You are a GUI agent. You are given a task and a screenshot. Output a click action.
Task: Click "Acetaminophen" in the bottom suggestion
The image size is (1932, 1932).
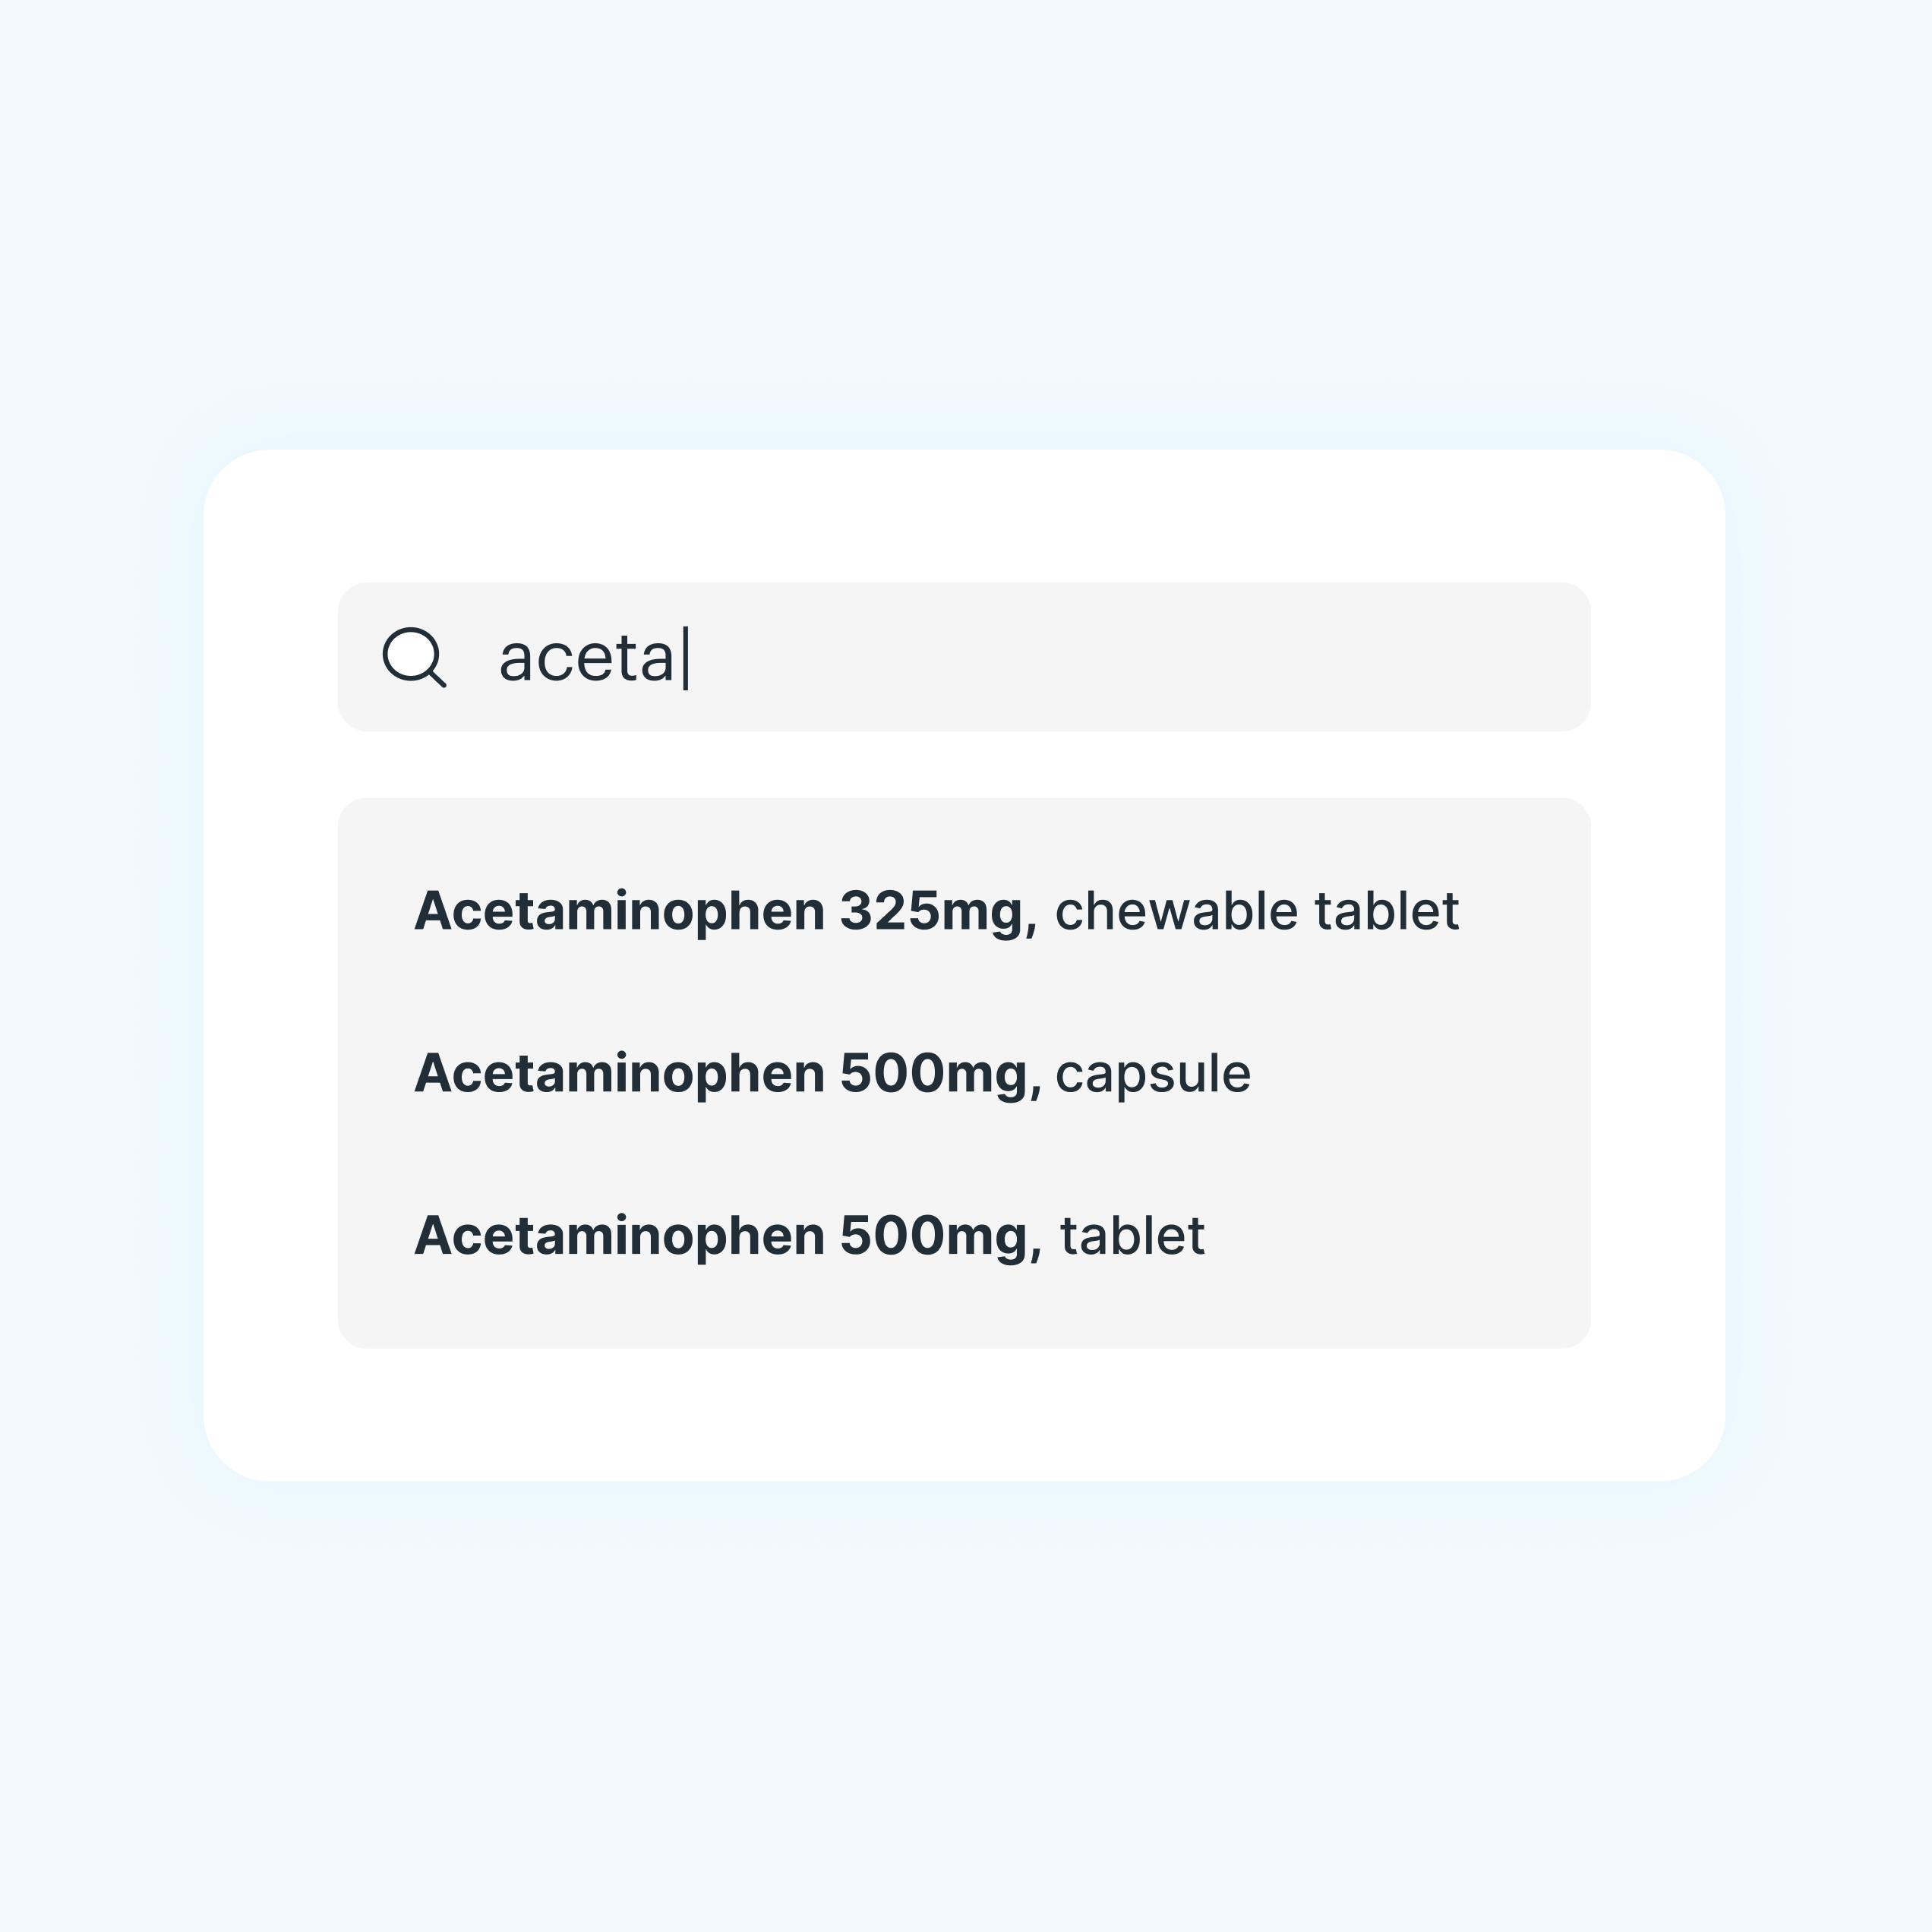click(620, 1235)
